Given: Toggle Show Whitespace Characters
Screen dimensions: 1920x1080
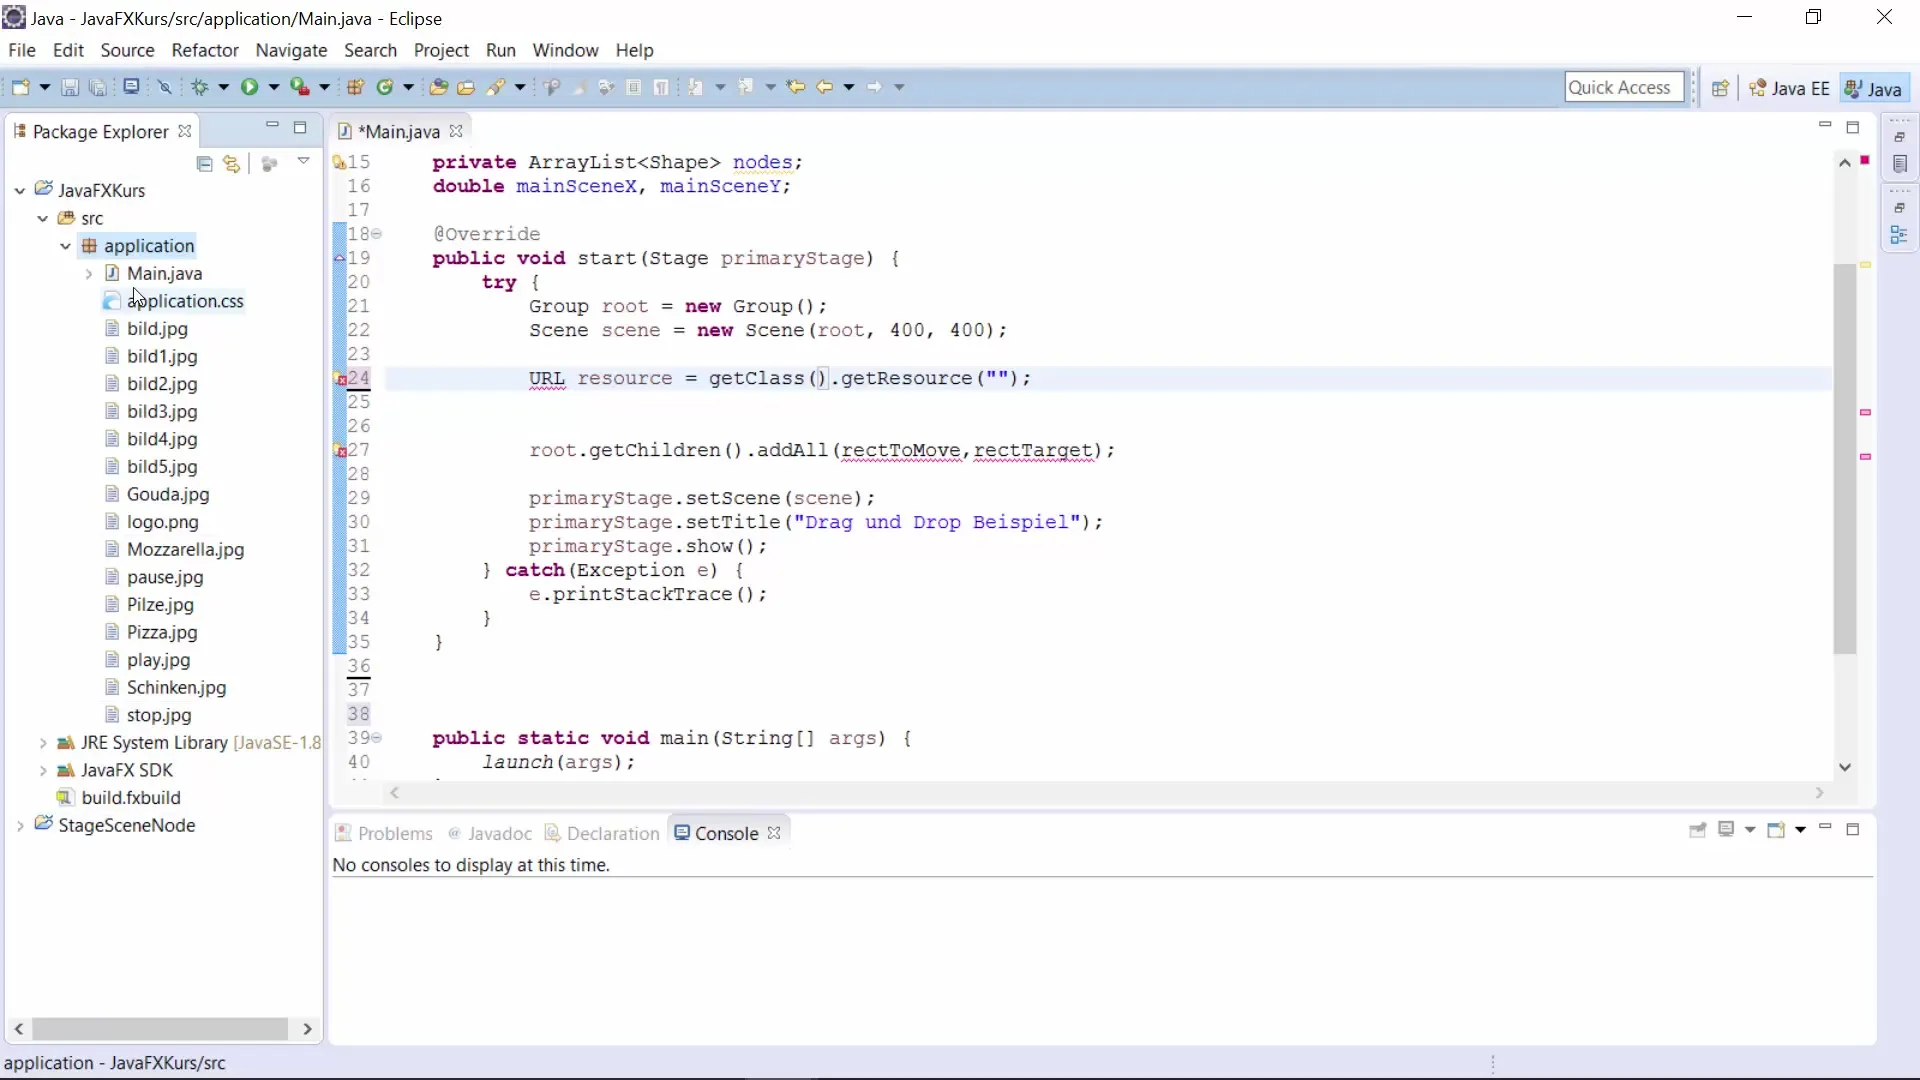Looking at the screenshot, I should (x=661, y=87).
